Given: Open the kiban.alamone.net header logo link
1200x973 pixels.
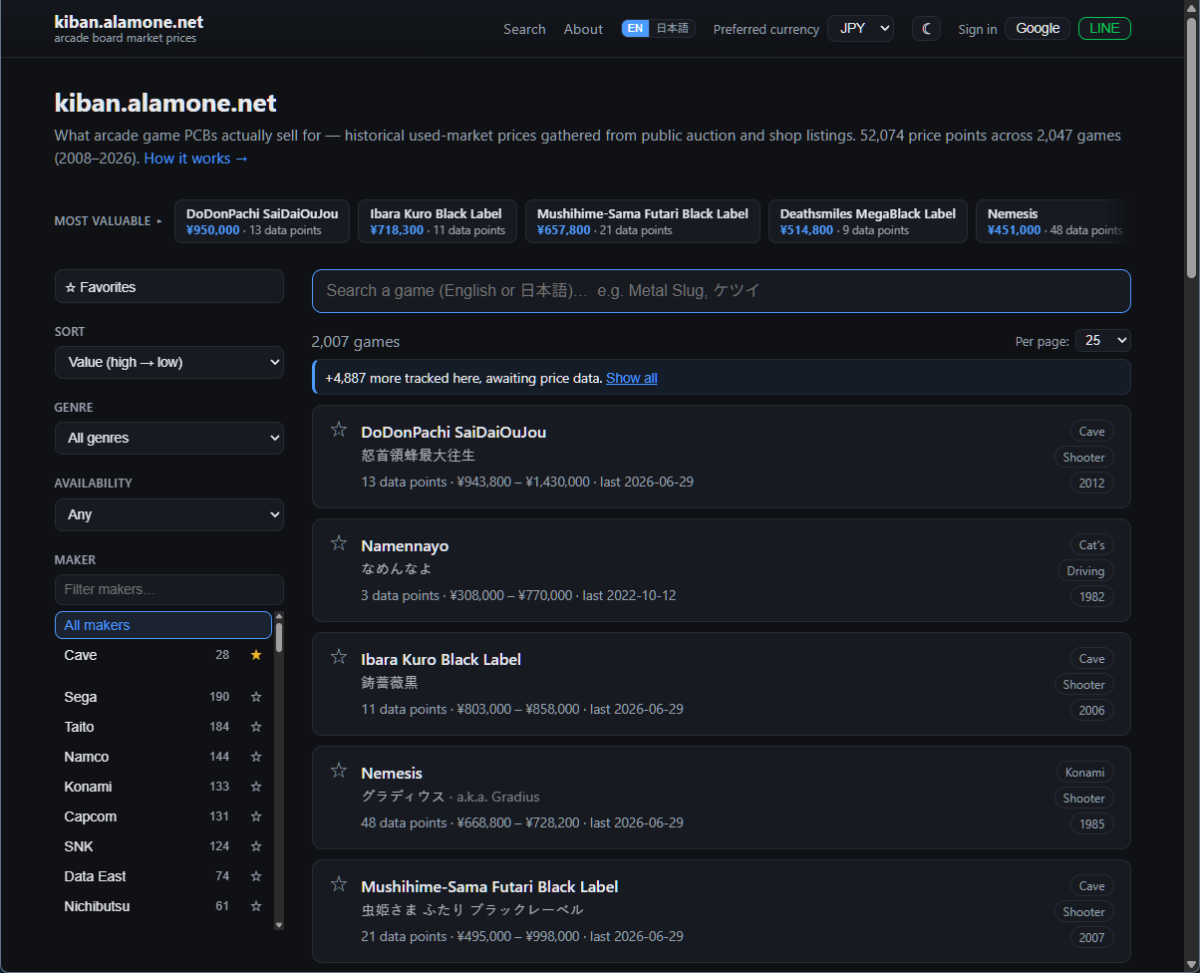Looking at the screenshot, I should click(129, 21).
